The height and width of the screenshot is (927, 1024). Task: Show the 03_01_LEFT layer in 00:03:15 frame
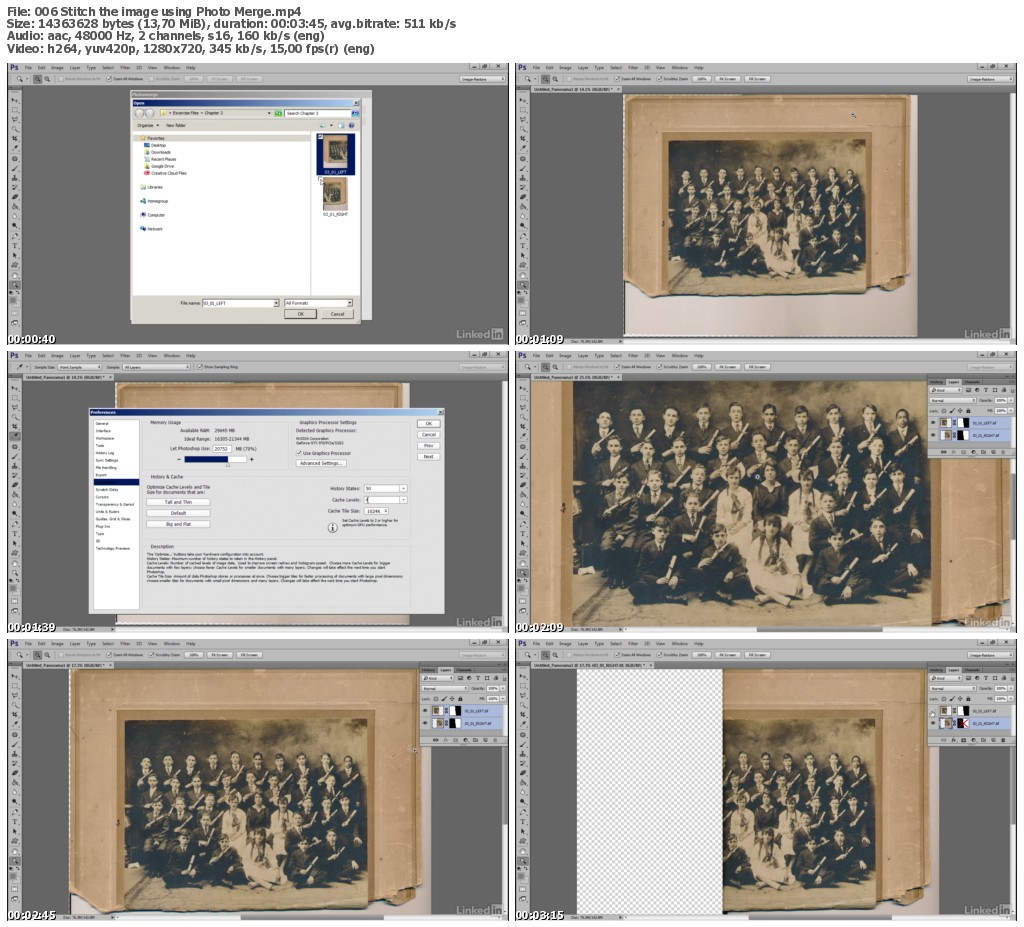click(x=933, y=713)
